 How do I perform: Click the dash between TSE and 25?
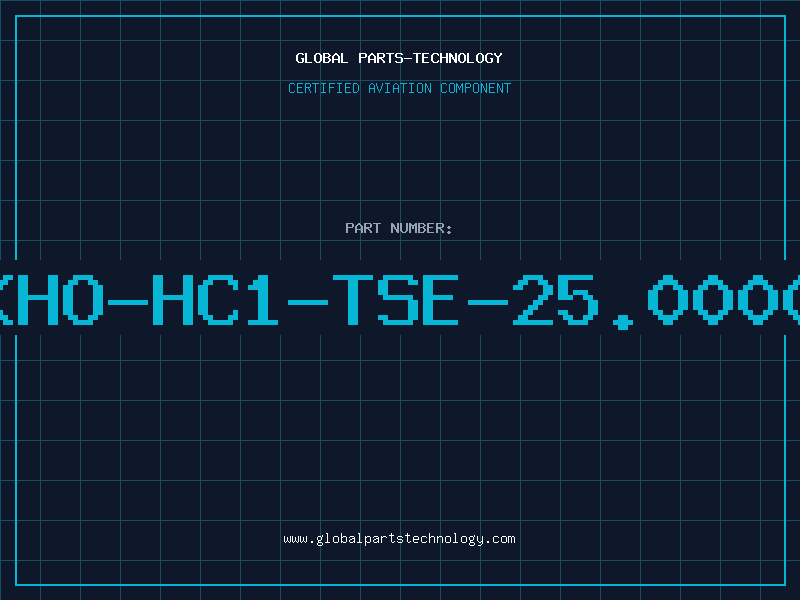pos(487,303)
